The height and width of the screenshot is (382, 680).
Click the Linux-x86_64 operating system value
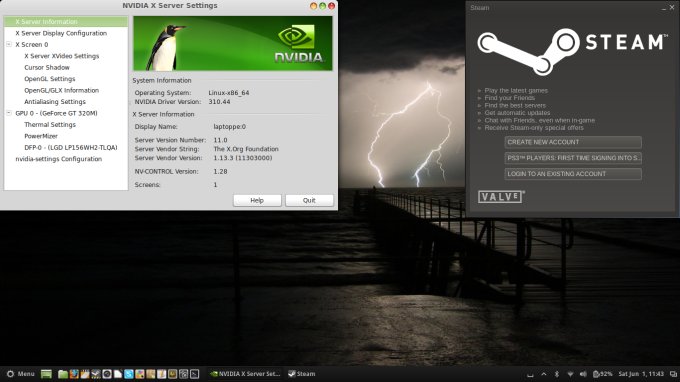(229, 92)
